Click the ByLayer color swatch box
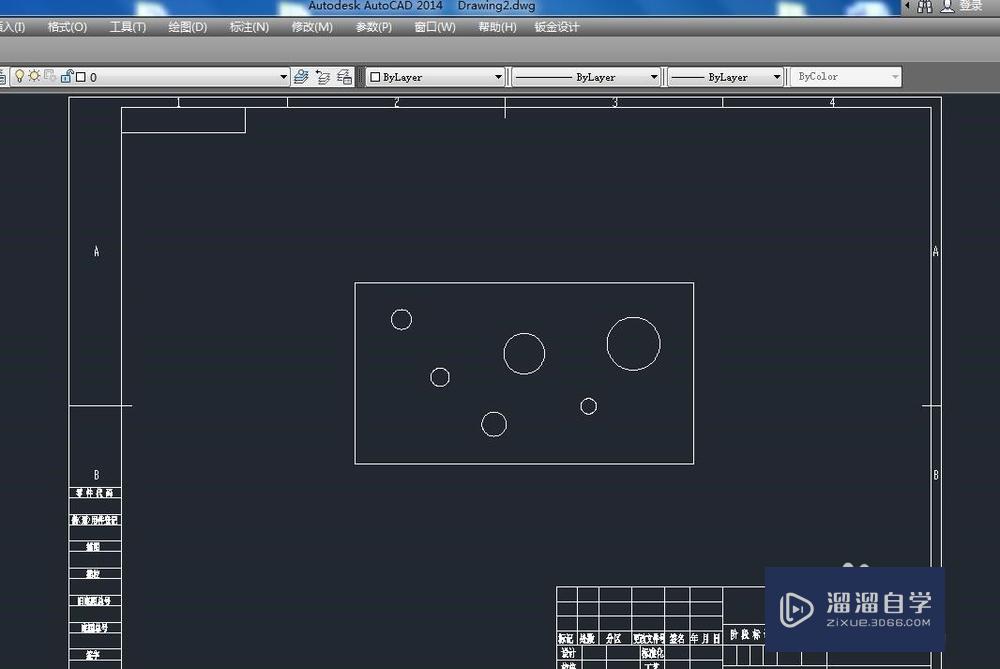Viewport: 1000px width, 669px height. click(375, 77)
